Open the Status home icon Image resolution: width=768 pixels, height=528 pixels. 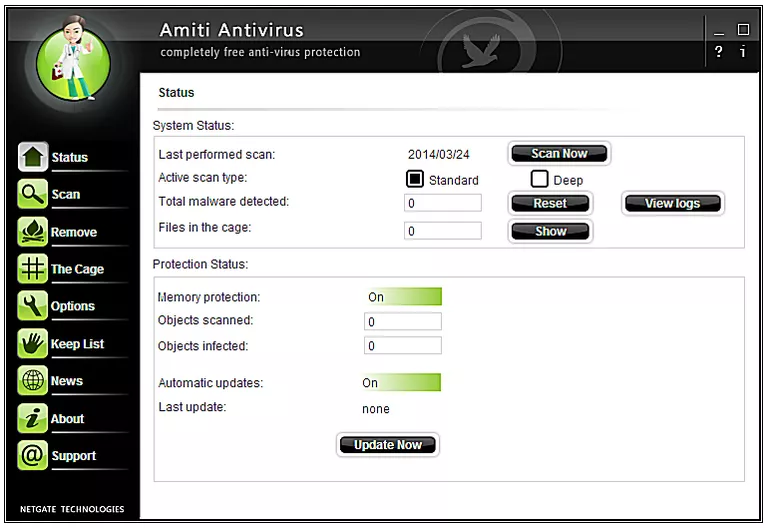click(x=33, y=157)
